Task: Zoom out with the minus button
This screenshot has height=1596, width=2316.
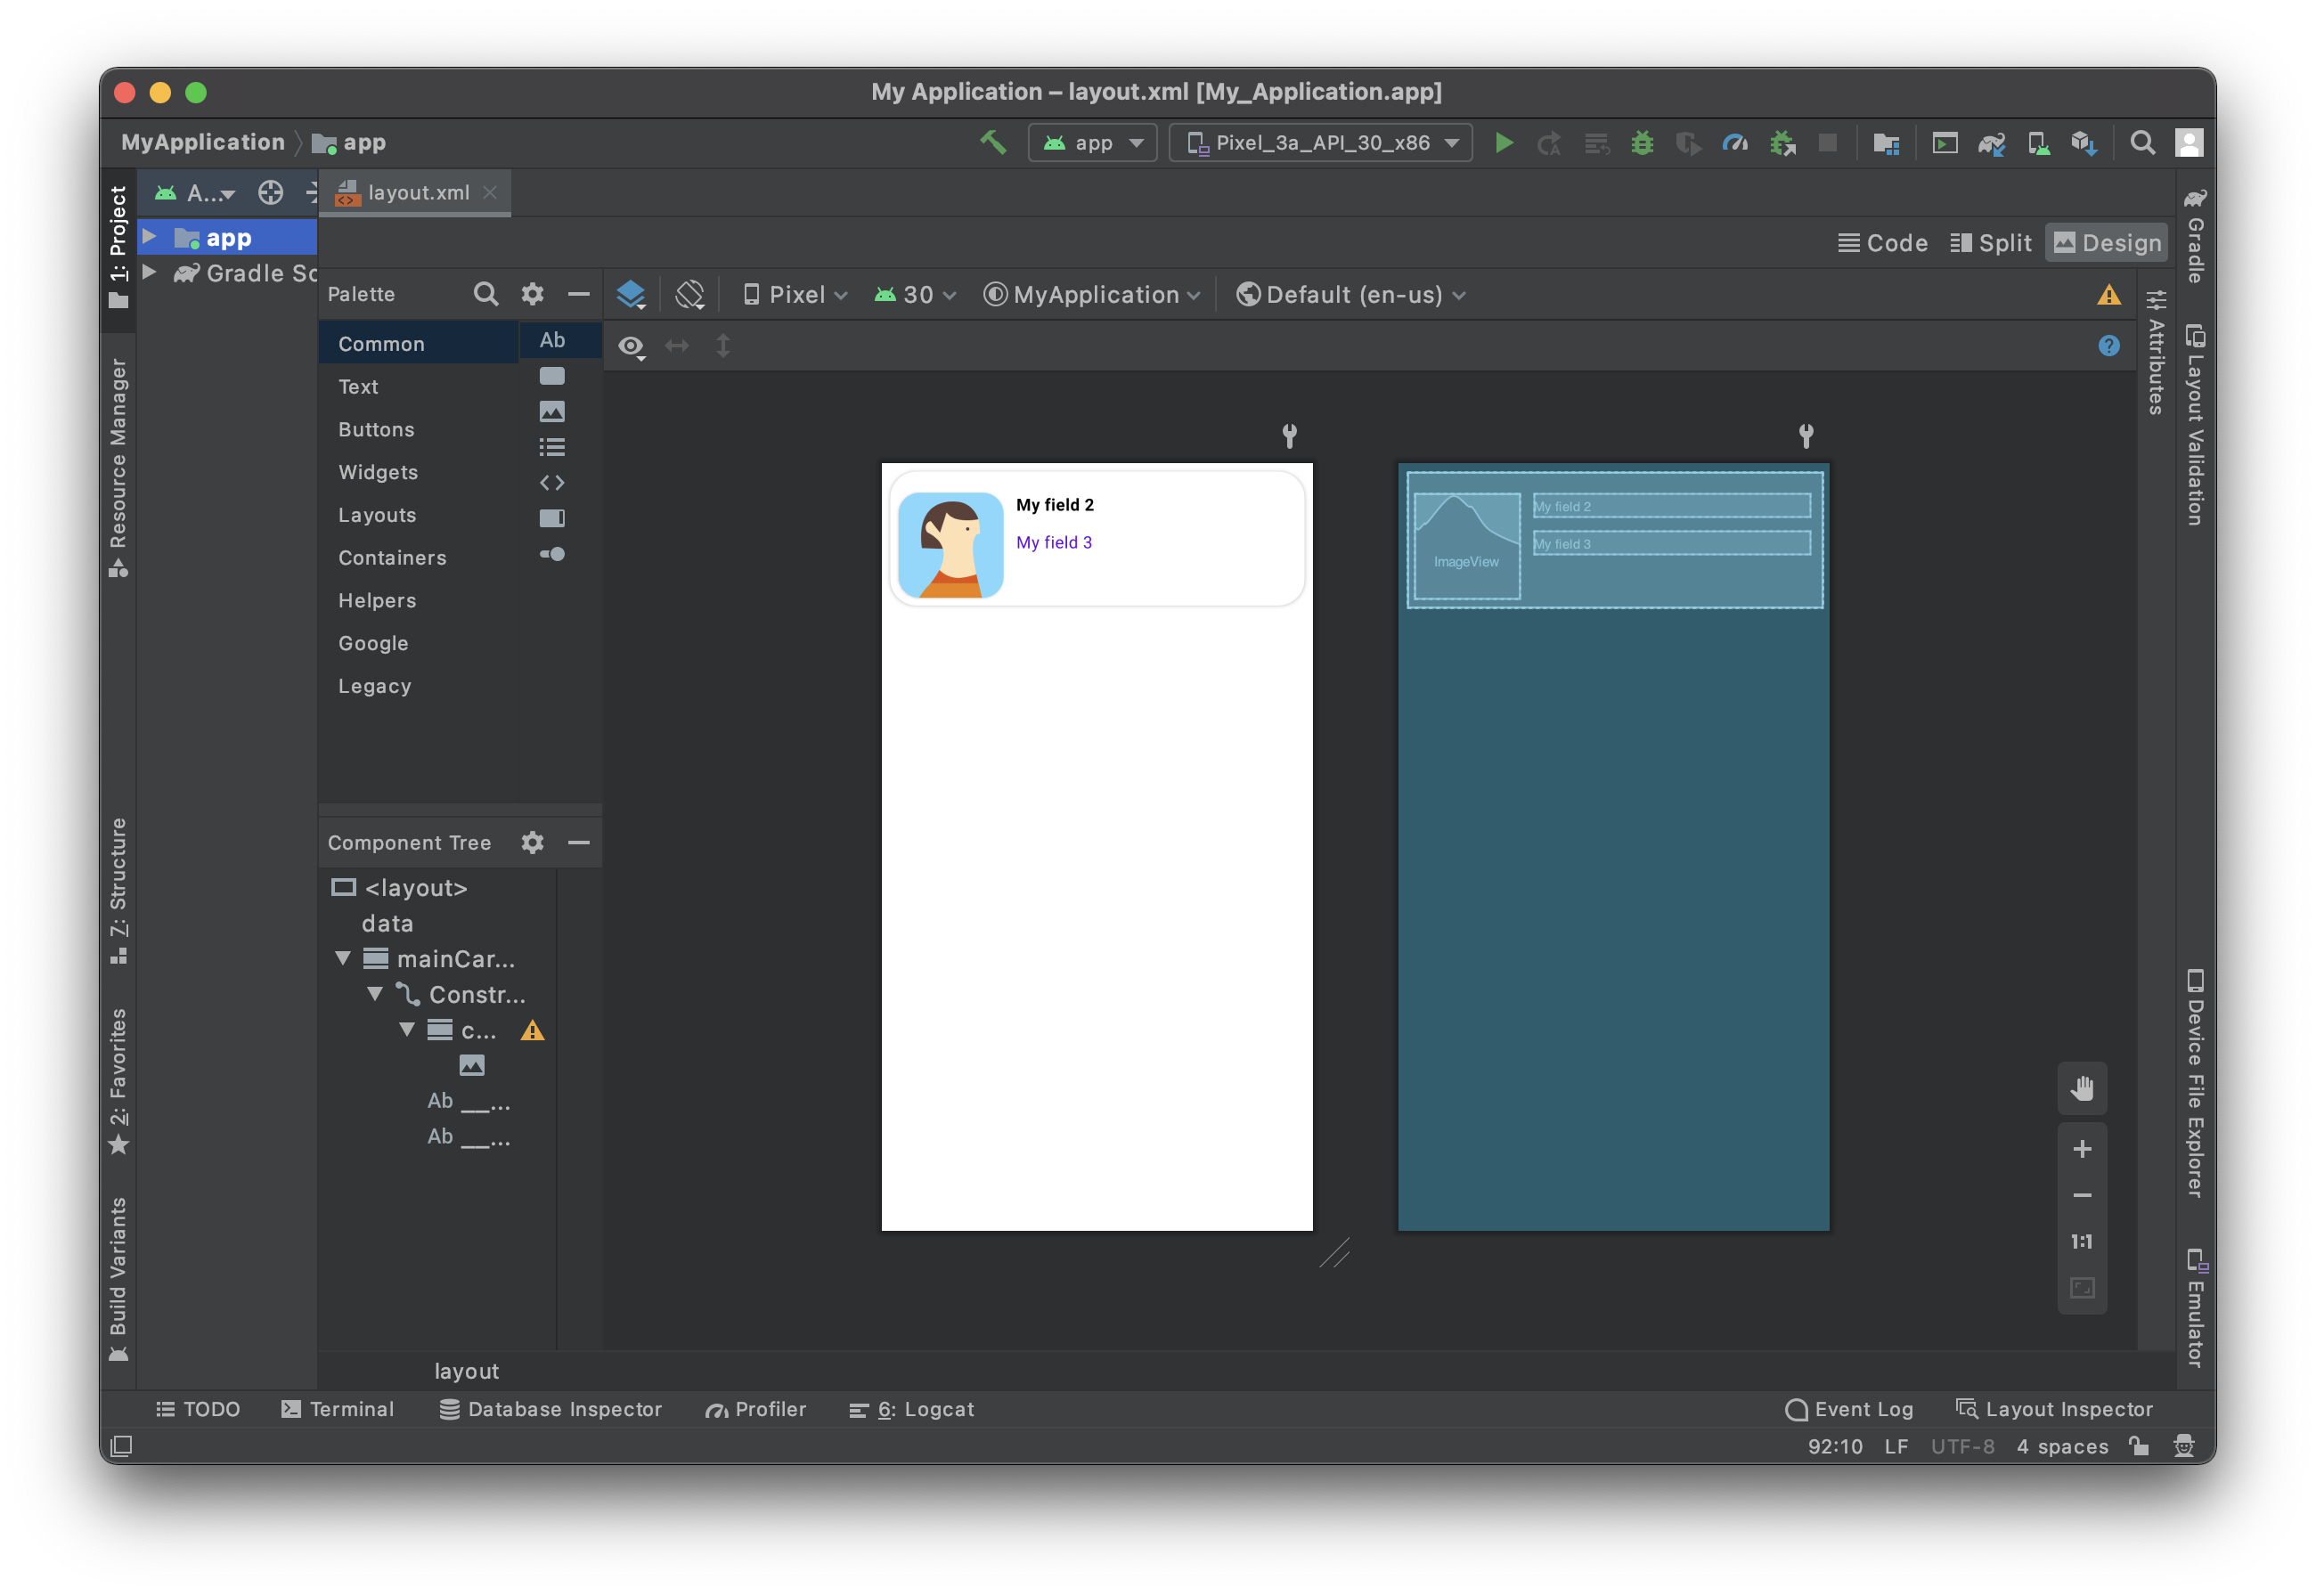Action: (x=2082, y=1196)
